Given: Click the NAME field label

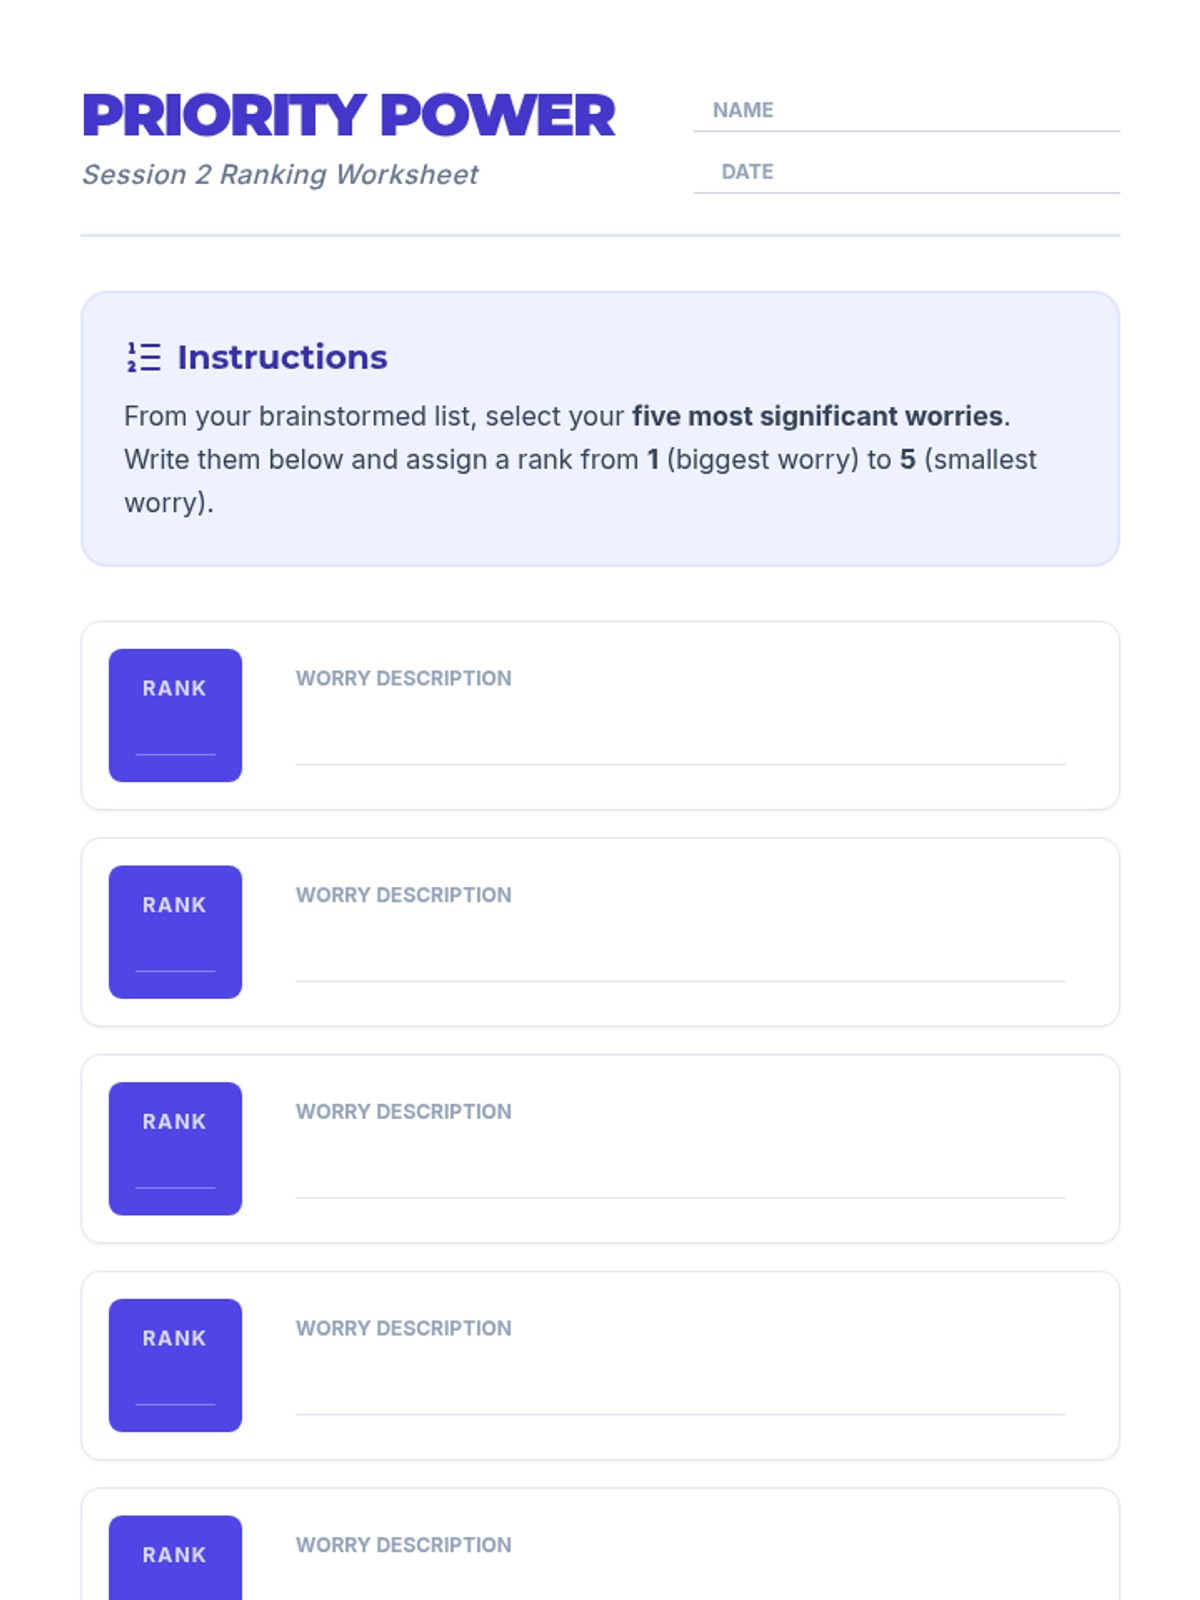Looking at the screenshot, I should (x=743, y=110).
